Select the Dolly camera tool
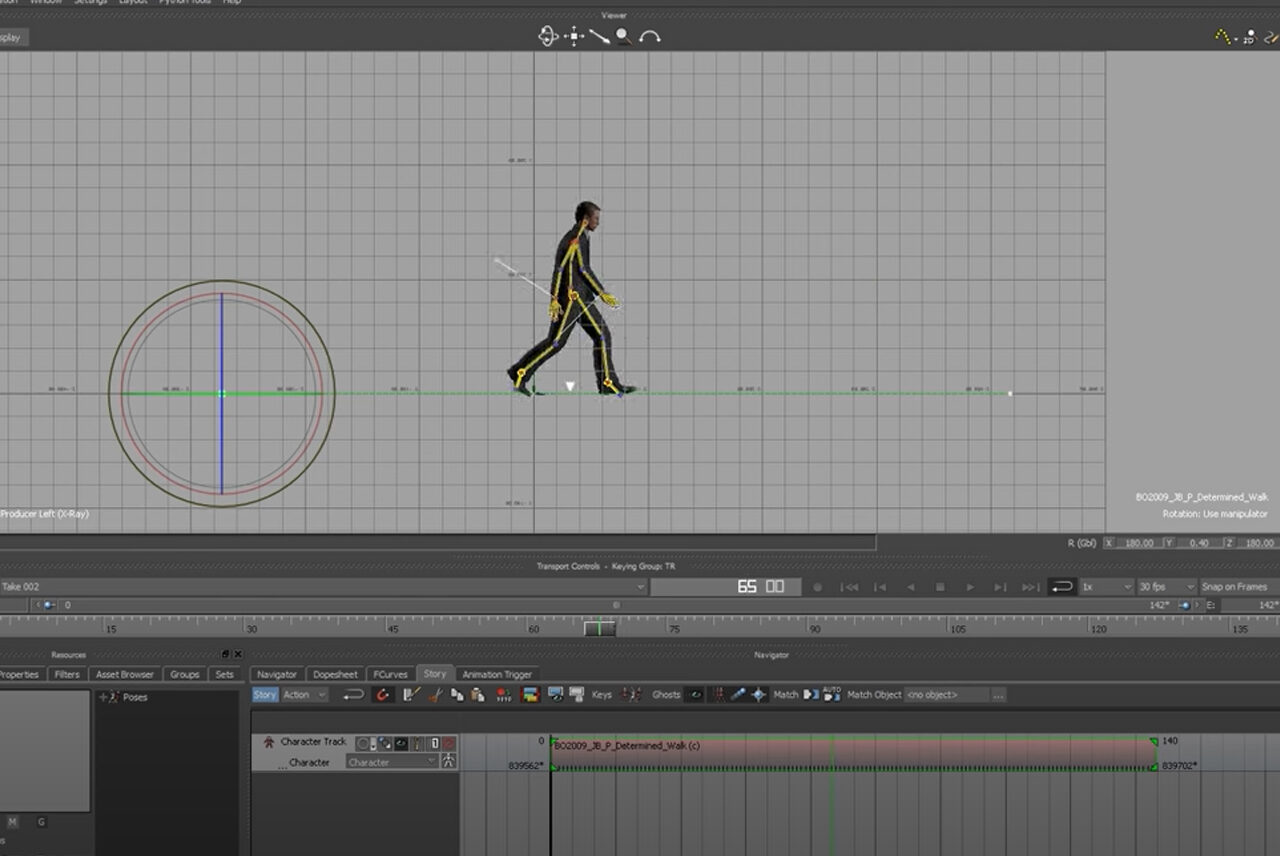The image size is (1280, 856). [599, 36]
